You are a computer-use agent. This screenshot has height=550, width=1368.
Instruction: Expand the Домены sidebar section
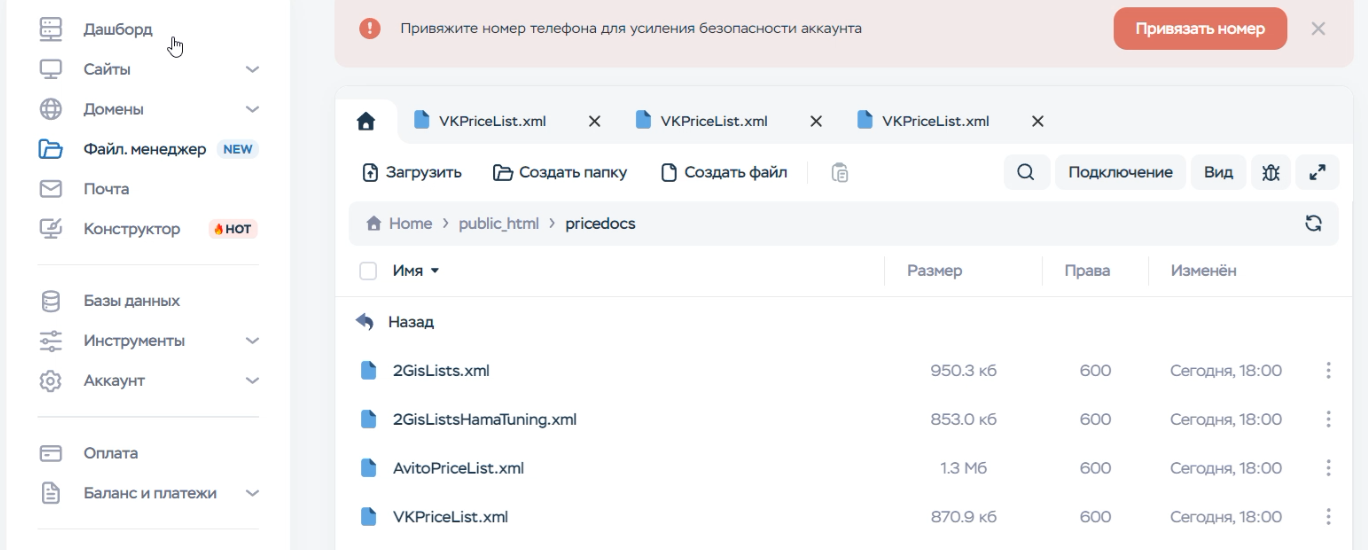pyautogui.click(x=252, y=109)
